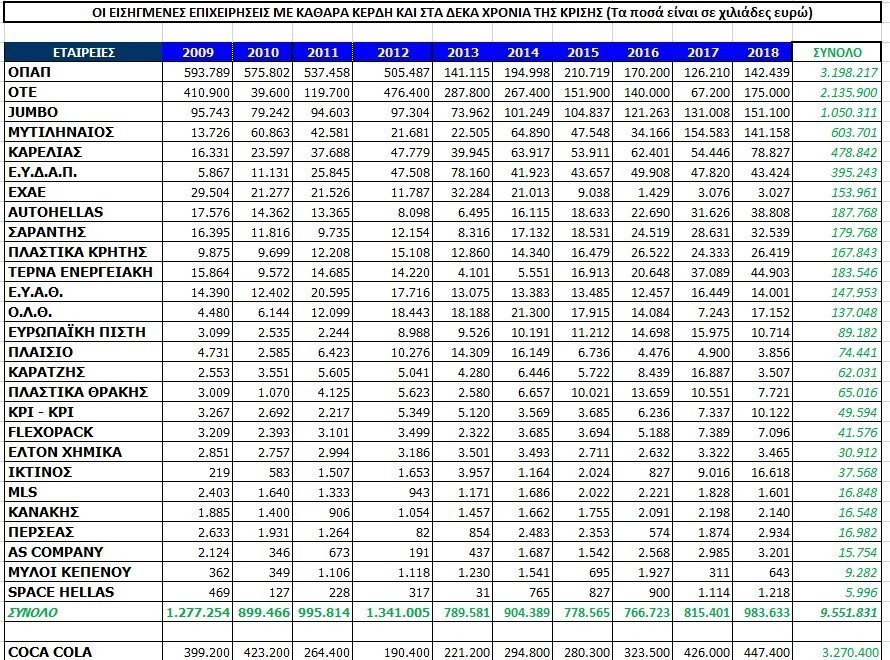Select the italic ΣΥΝΟΛΟ totals row label

33,612
